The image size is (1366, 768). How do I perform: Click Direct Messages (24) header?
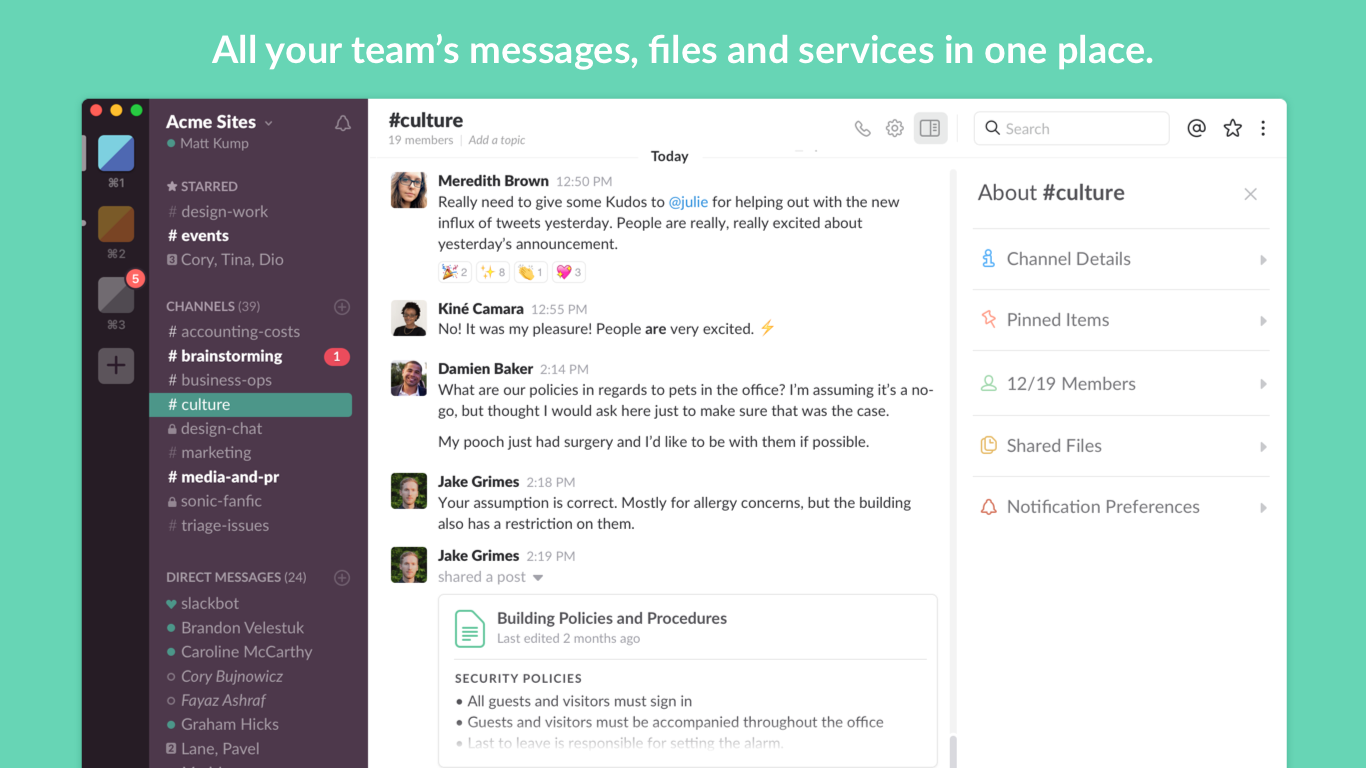pyautogui.click(x=236, y=577)
